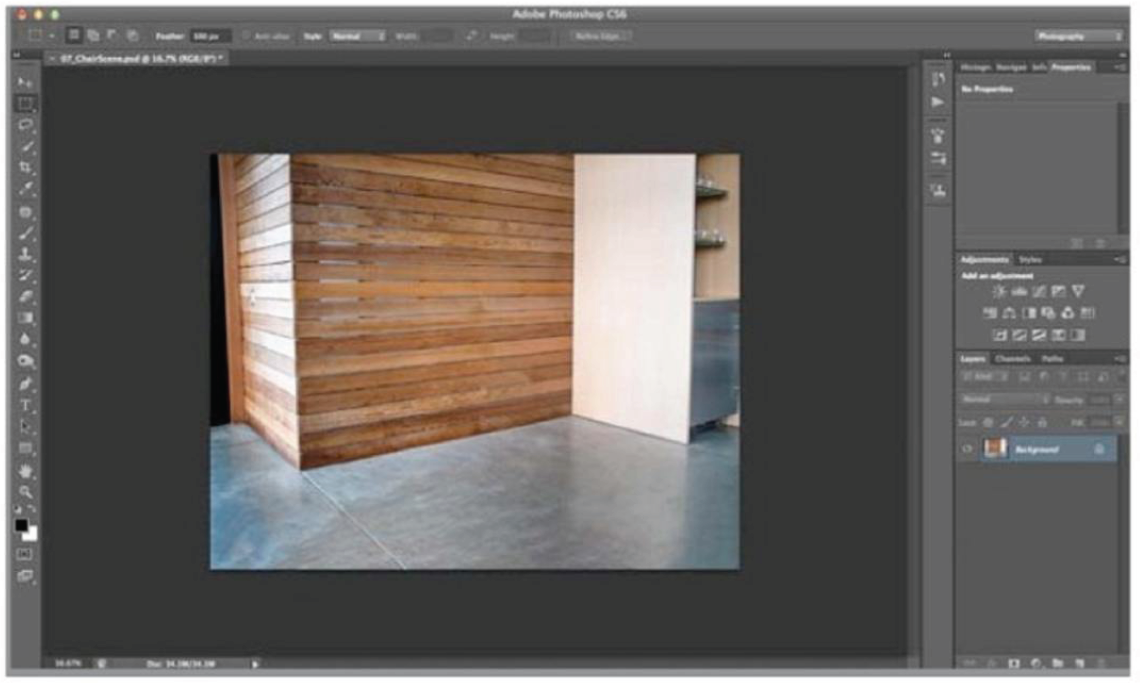This screenshot has height=683, width=1140.
Task: Select the Lasso tool
Action: pyautogui.click(x=25, y=125)
